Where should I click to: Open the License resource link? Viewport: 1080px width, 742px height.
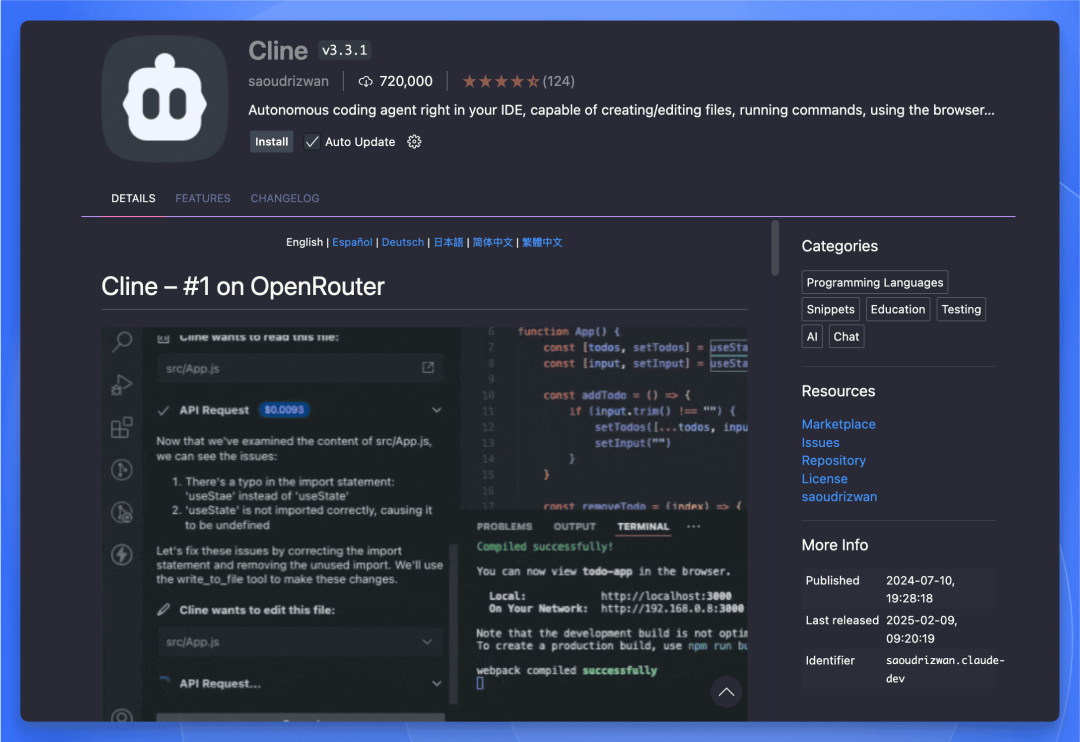pyautogui.click(x=824, y=478)
